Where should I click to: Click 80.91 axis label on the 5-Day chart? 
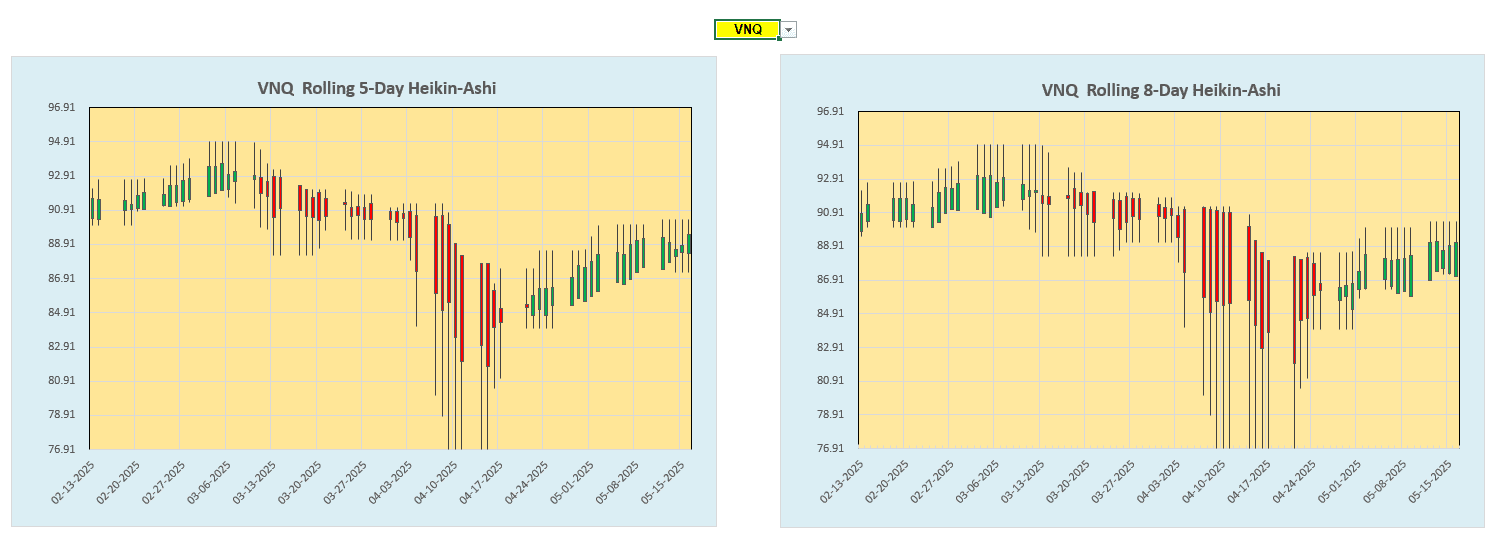[62, 380]
